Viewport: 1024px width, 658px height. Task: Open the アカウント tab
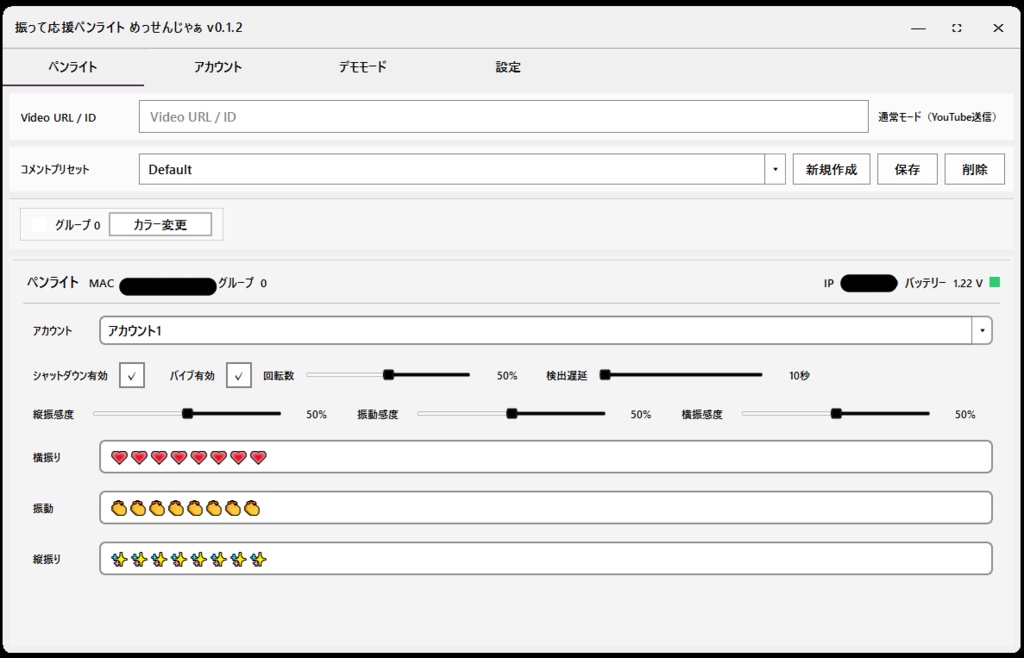click(218, 67)
